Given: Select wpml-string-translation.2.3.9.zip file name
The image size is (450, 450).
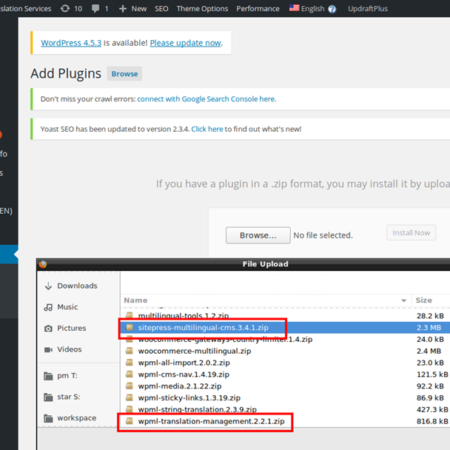Looking at the screenshot, I should coord(197,409).
